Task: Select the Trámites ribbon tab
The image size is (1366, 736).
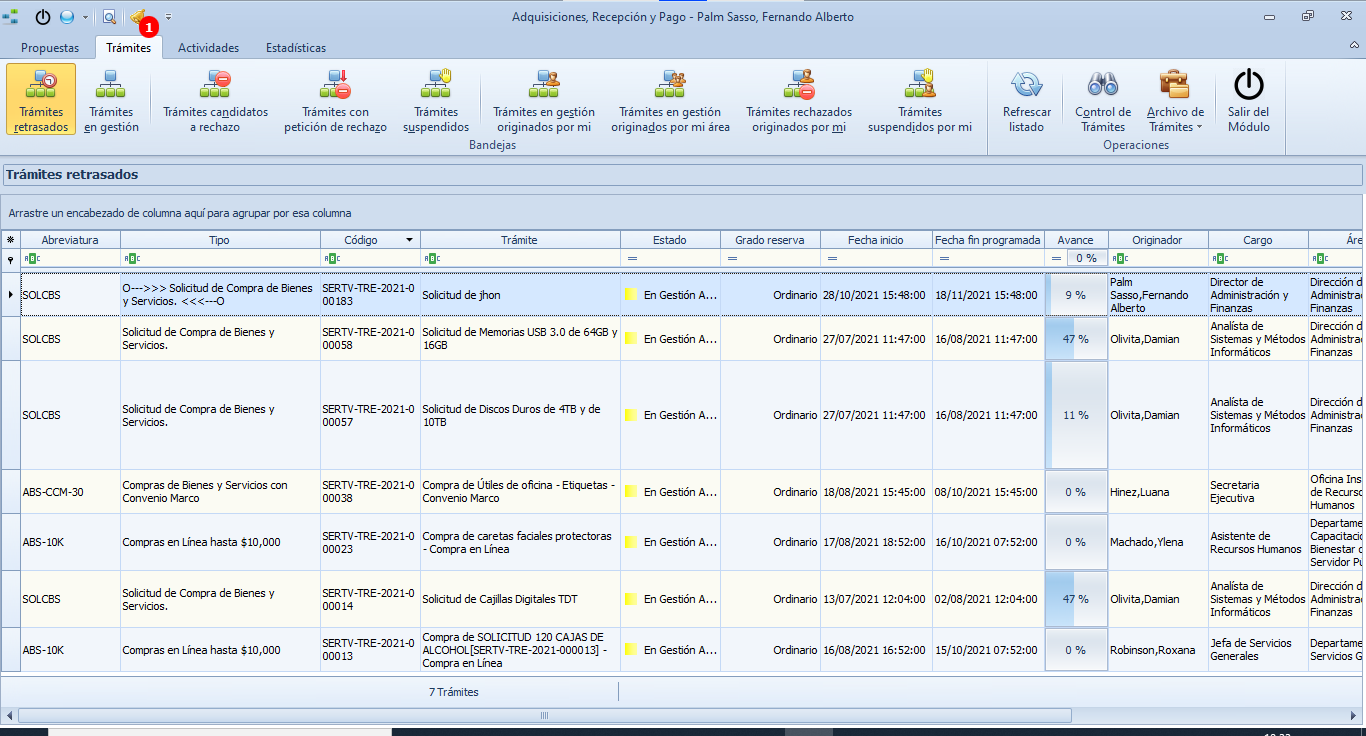Action: coord(129,47)
